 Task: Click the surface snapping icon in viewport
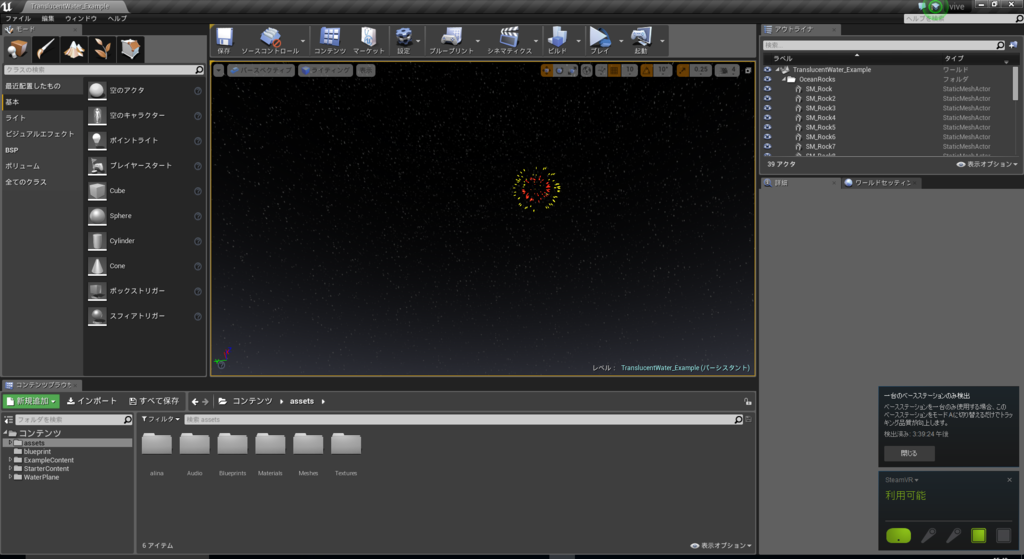[x=601, y=70]
